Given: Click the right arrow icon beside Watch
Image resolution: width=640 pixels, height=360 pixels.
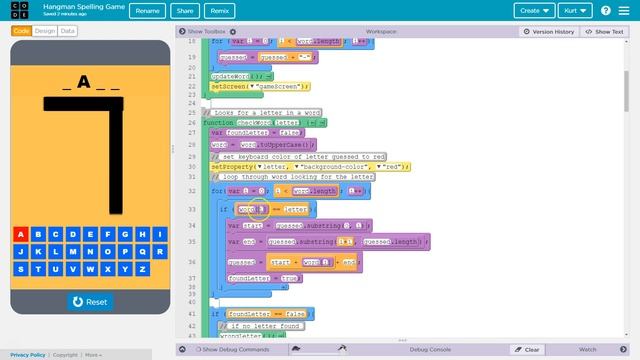Looking at the screenshot, I should tap(623, 349).
